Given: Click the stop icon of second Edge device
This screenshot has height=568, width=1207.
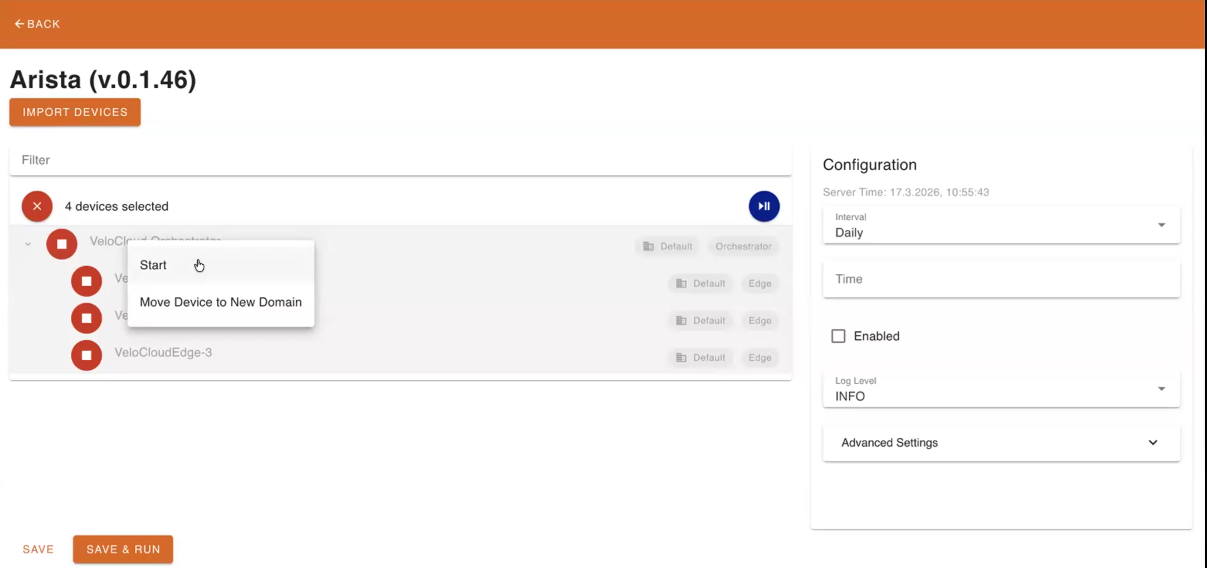Looking at the screenshot, I should coord(87,318).
